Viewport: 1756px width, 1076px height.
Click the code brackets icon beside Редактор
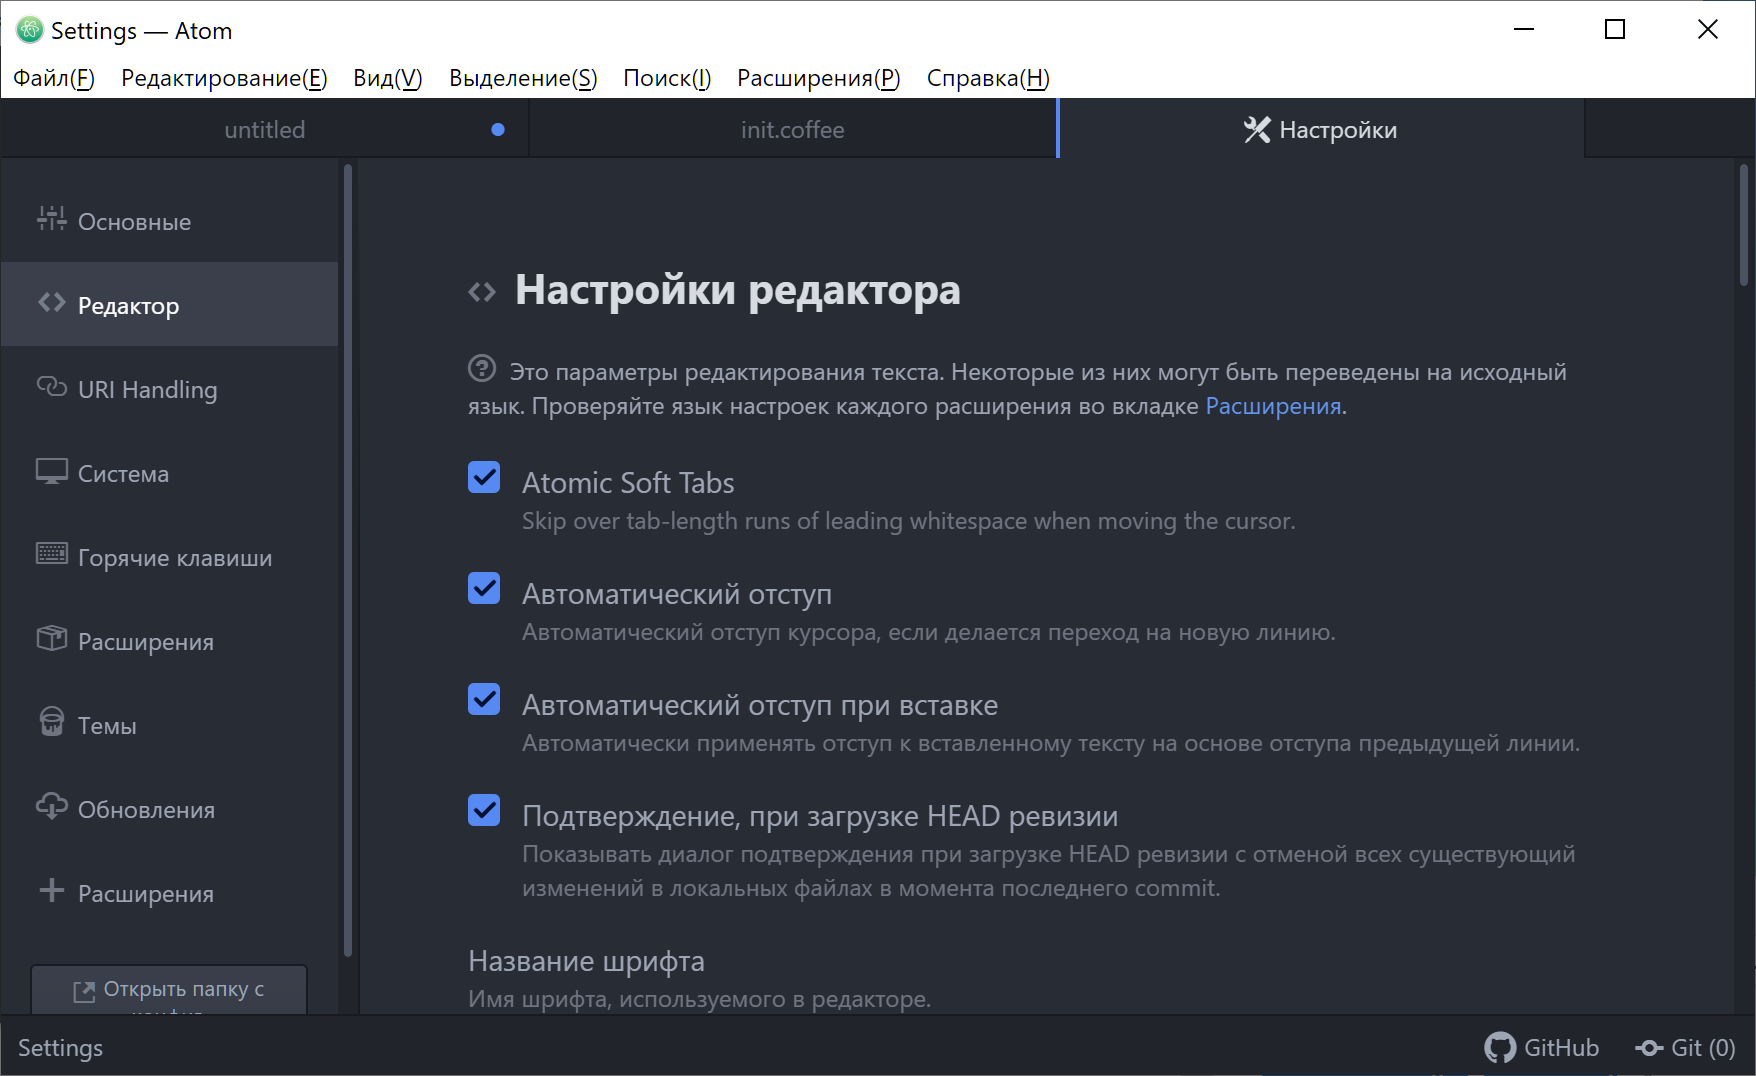click(52, 302)
